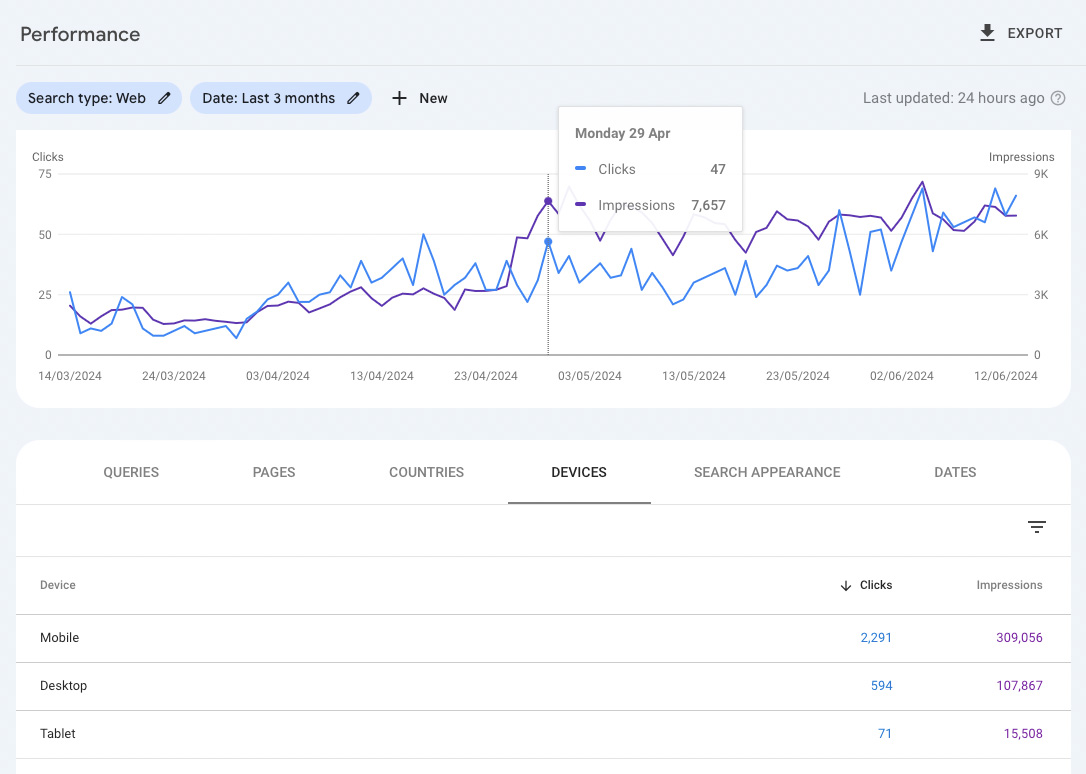Click the Mobile device row
Viewport: 1086px width, 774px height.
[60, 638]
